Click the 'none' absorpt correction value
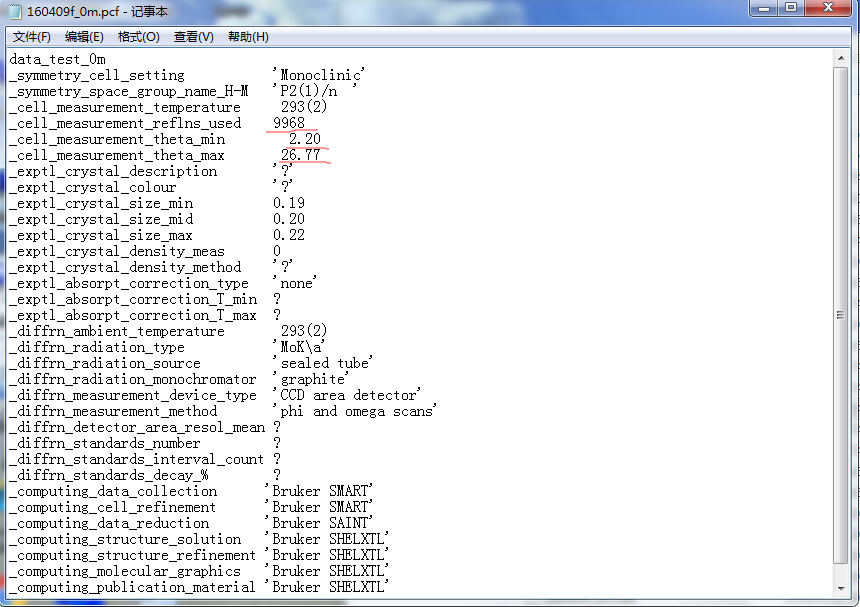The image size is (860, 607). coord(295,283)
